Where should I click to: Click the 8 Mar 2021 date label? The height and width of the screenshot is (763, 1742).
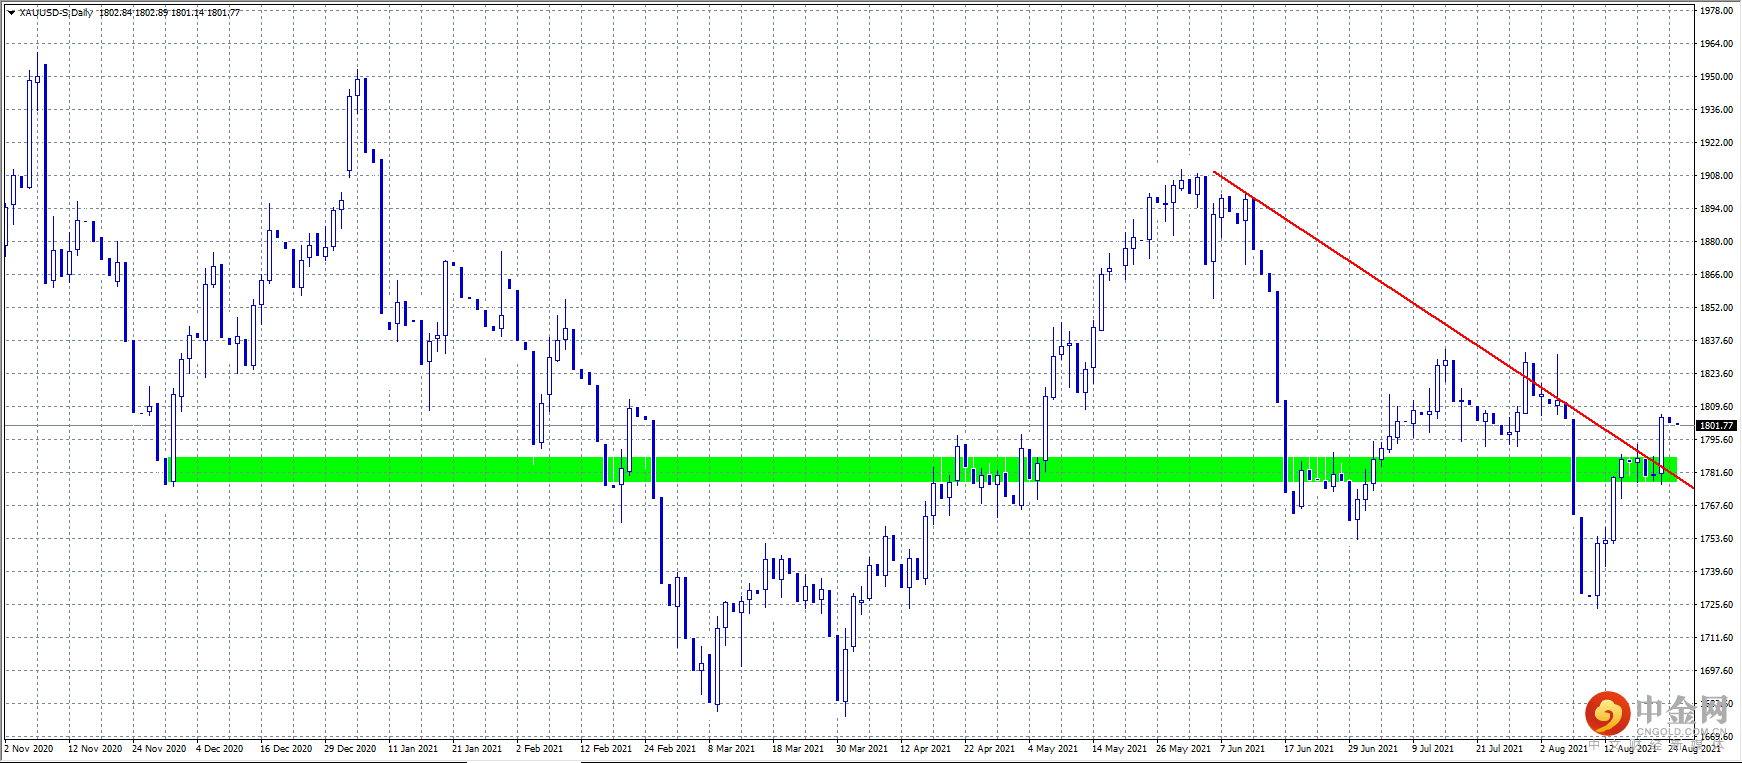[732, 749]
